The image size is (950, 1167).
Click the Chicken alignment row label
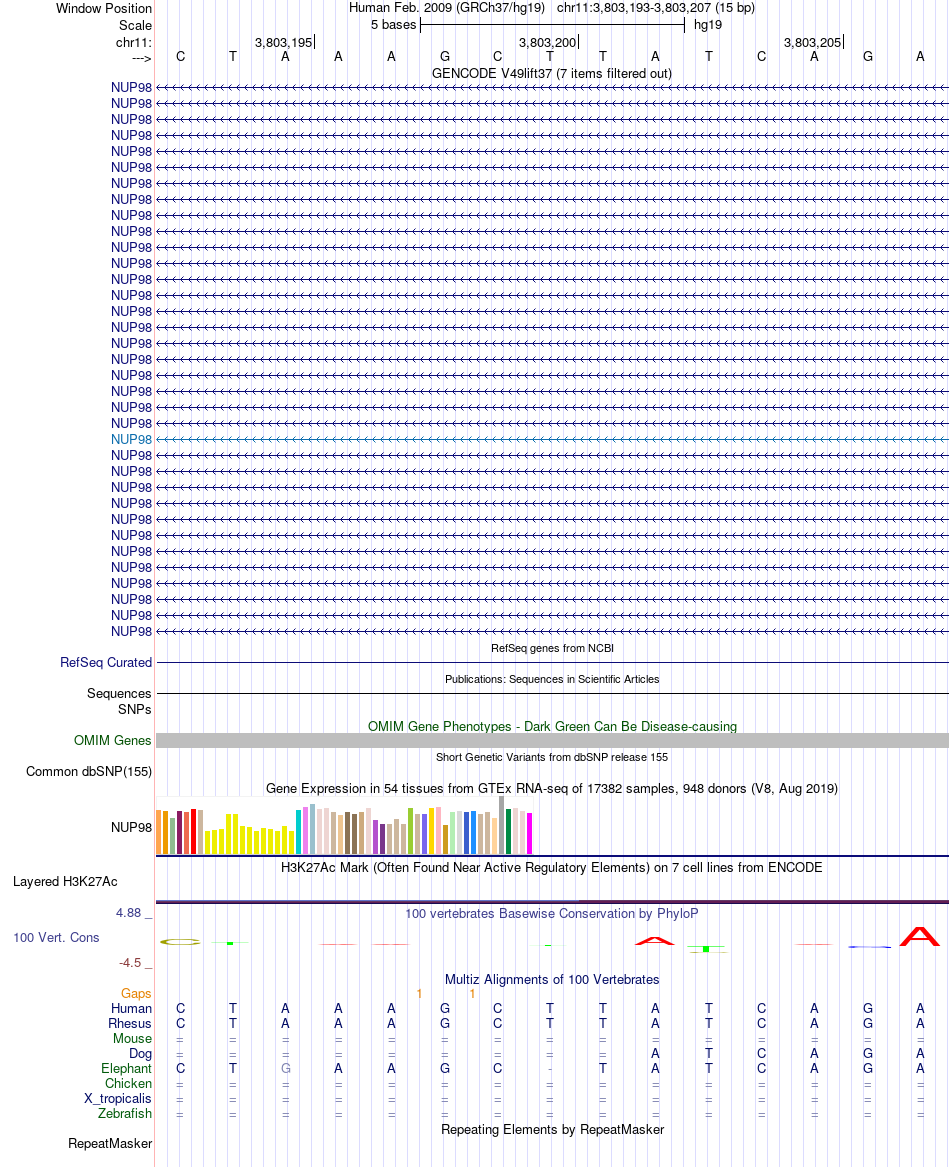pos(128,1084)
